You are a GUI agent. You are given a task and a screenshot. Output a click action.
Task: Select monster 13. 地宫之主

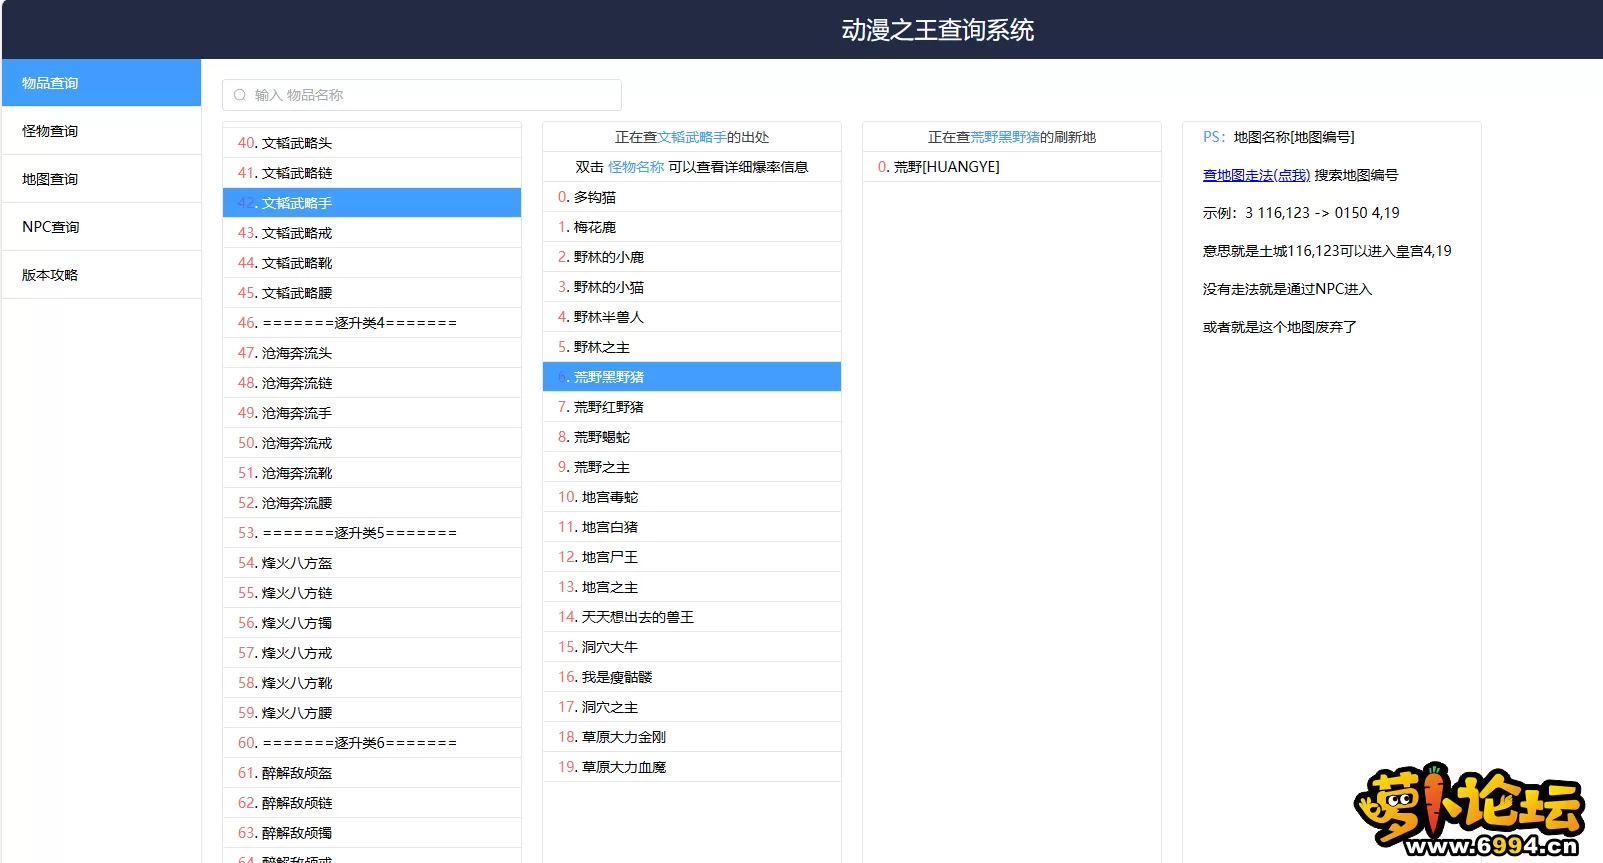pos(692,587)
